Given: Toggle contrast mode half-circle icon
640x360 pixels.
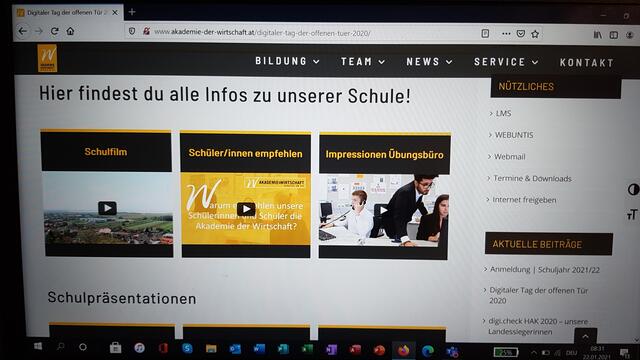Looking at the screenshot, I should click(633, 189).
